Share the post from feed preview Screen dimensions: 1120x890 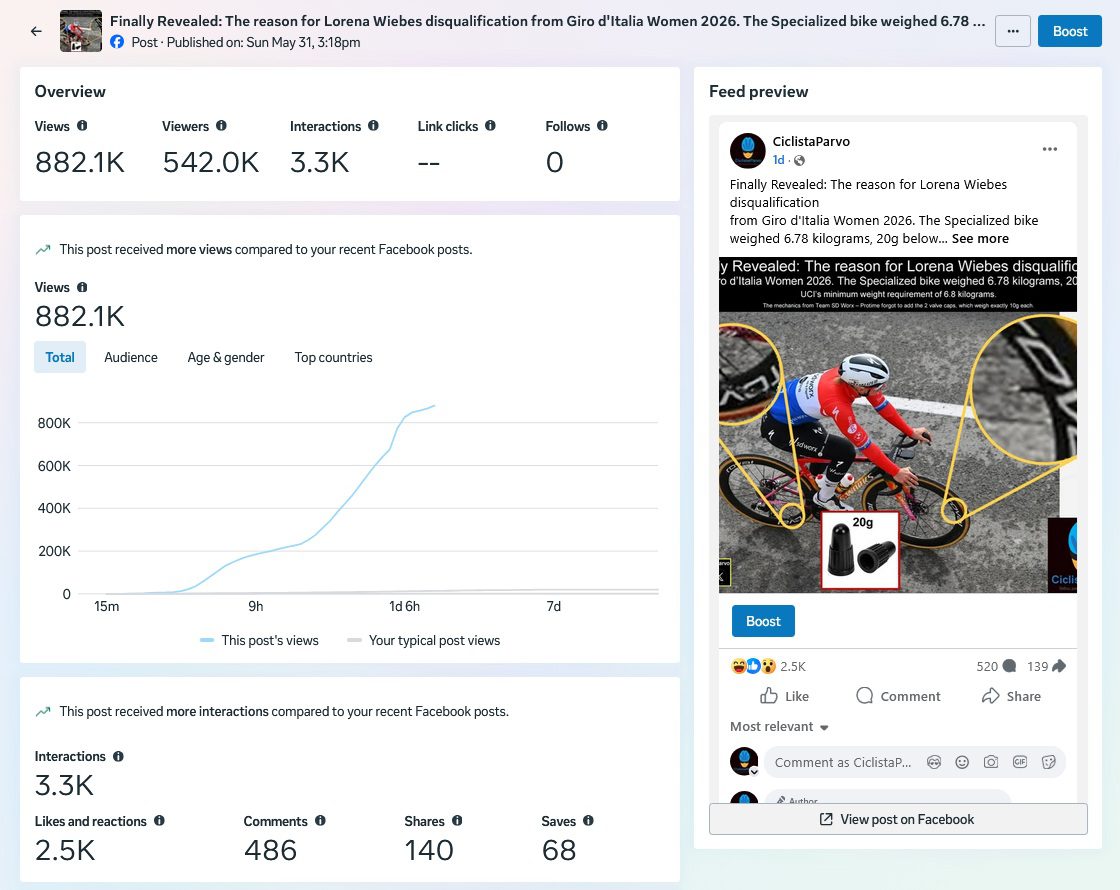pos(1011,696)
